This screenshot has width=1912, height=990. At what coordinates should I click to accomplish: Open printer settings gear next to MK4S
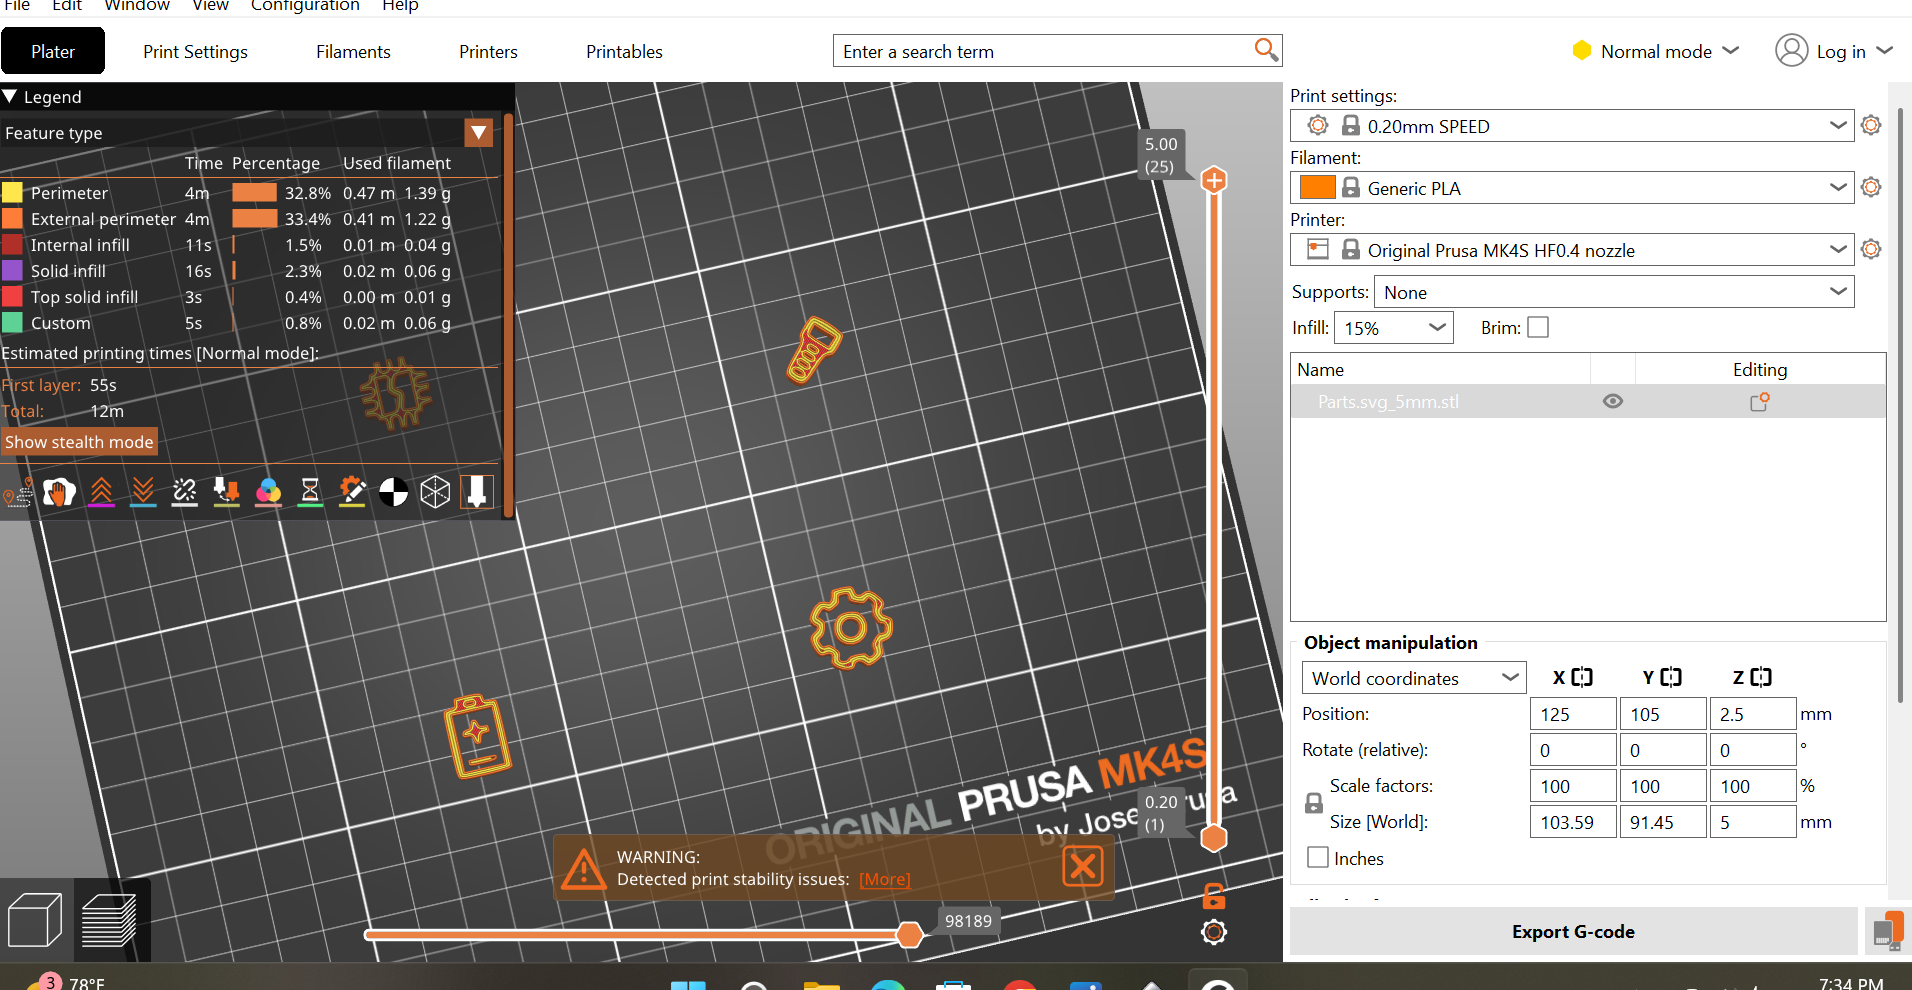click(1871, 249)
